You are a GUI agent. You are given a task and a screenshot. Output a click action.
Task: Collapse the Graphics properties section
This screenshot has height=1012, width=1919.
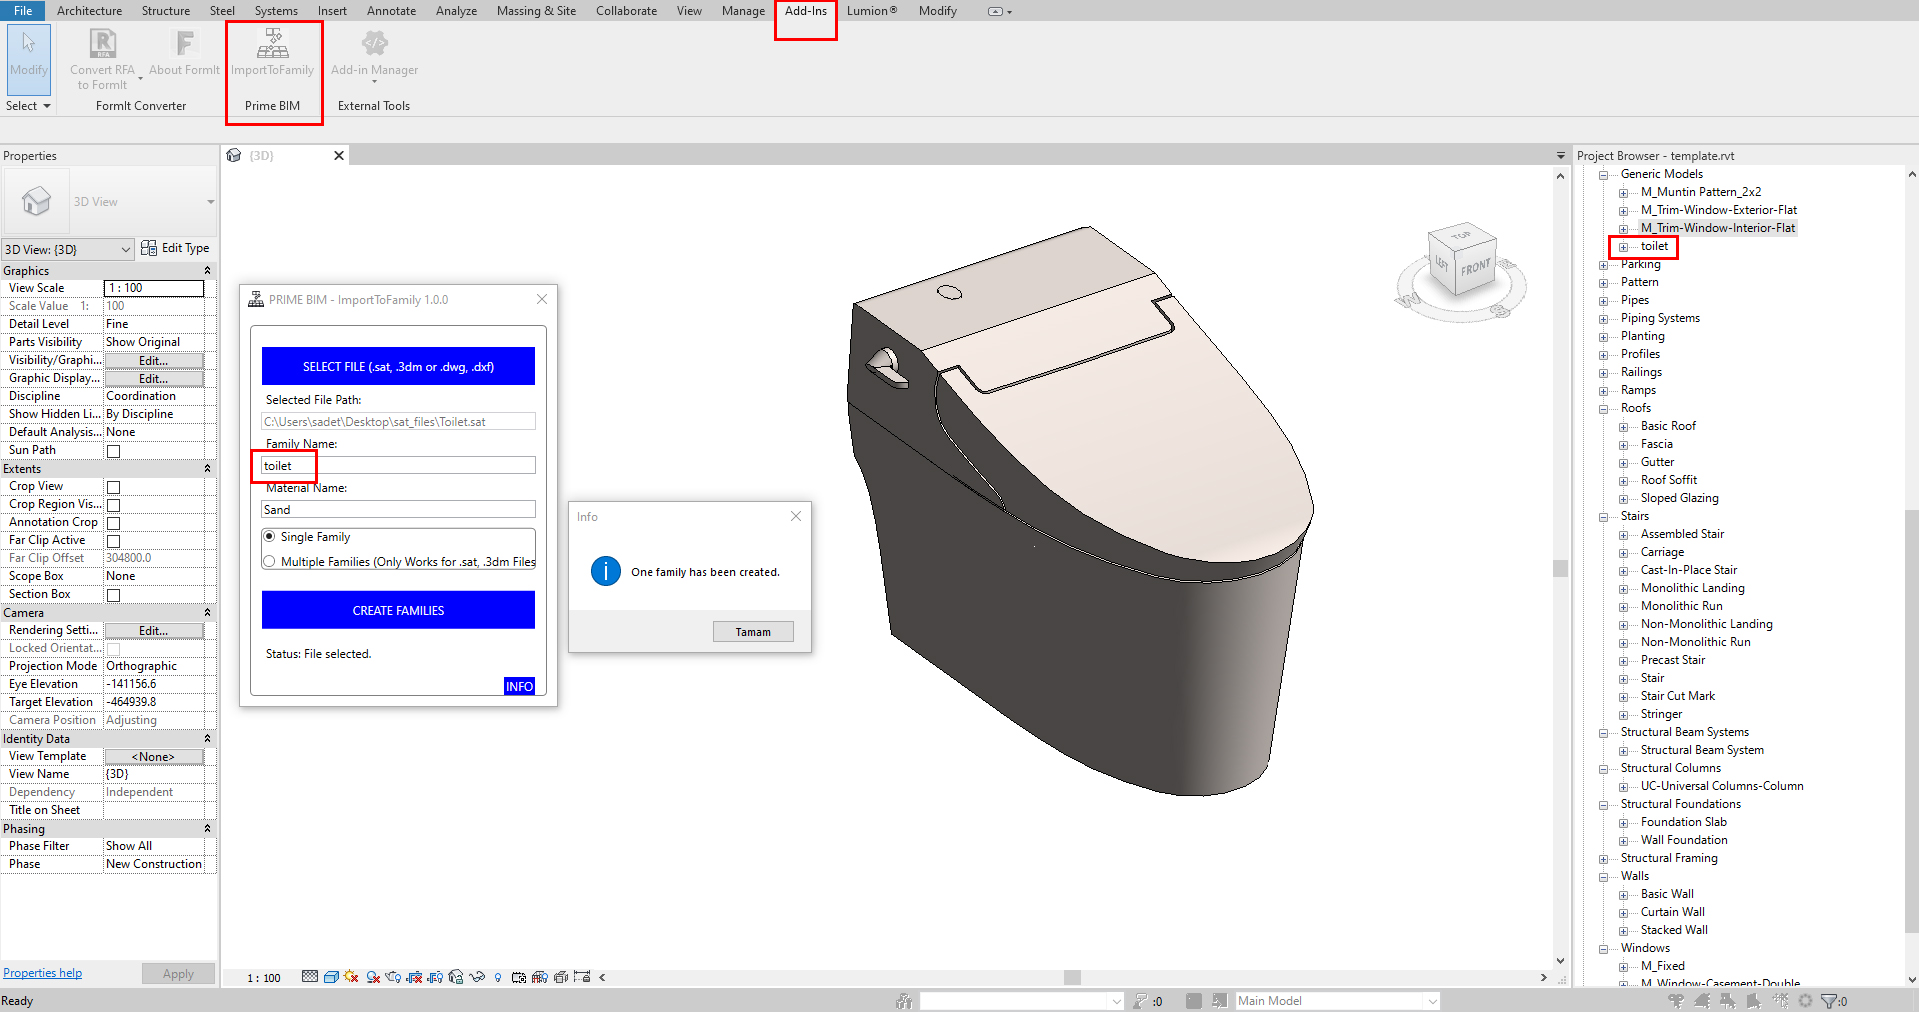[x=207, y=271]
